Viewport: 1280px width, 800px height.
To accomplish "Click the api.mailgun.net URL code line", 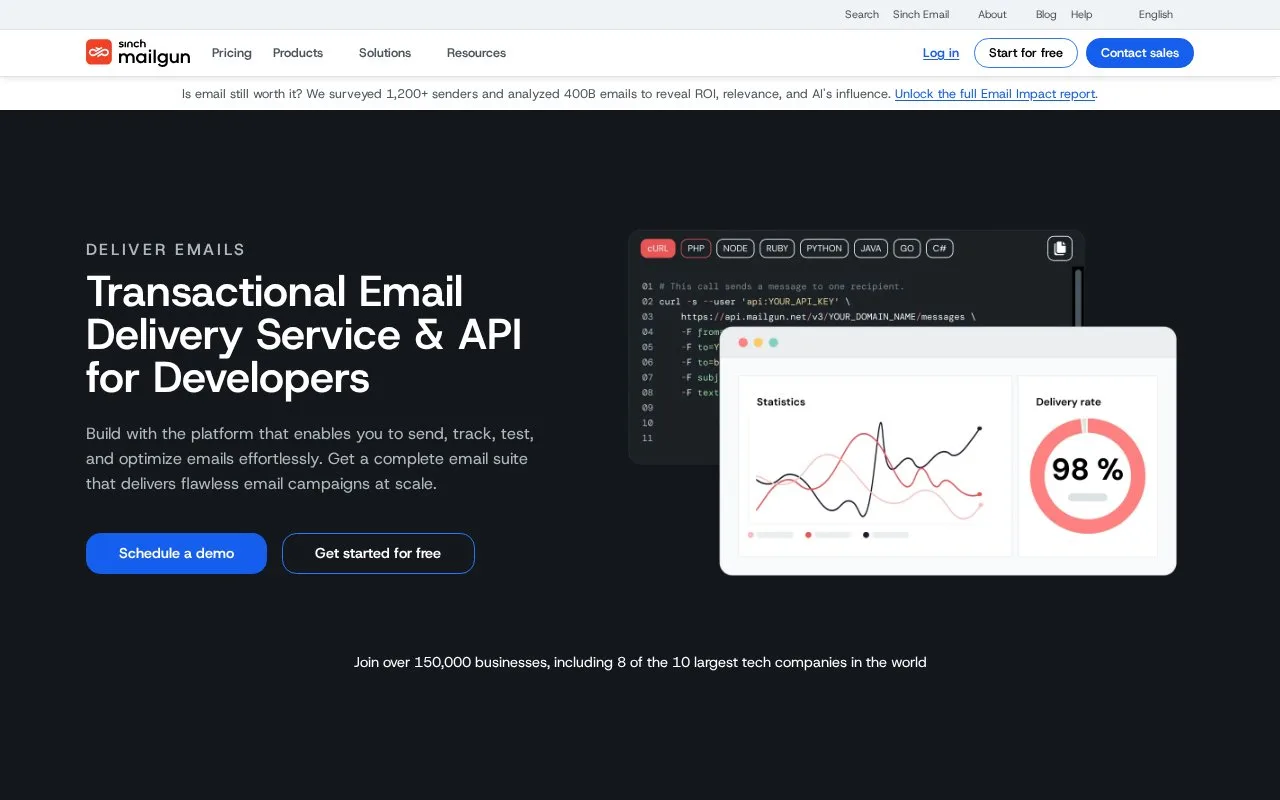I will point(828,317).
